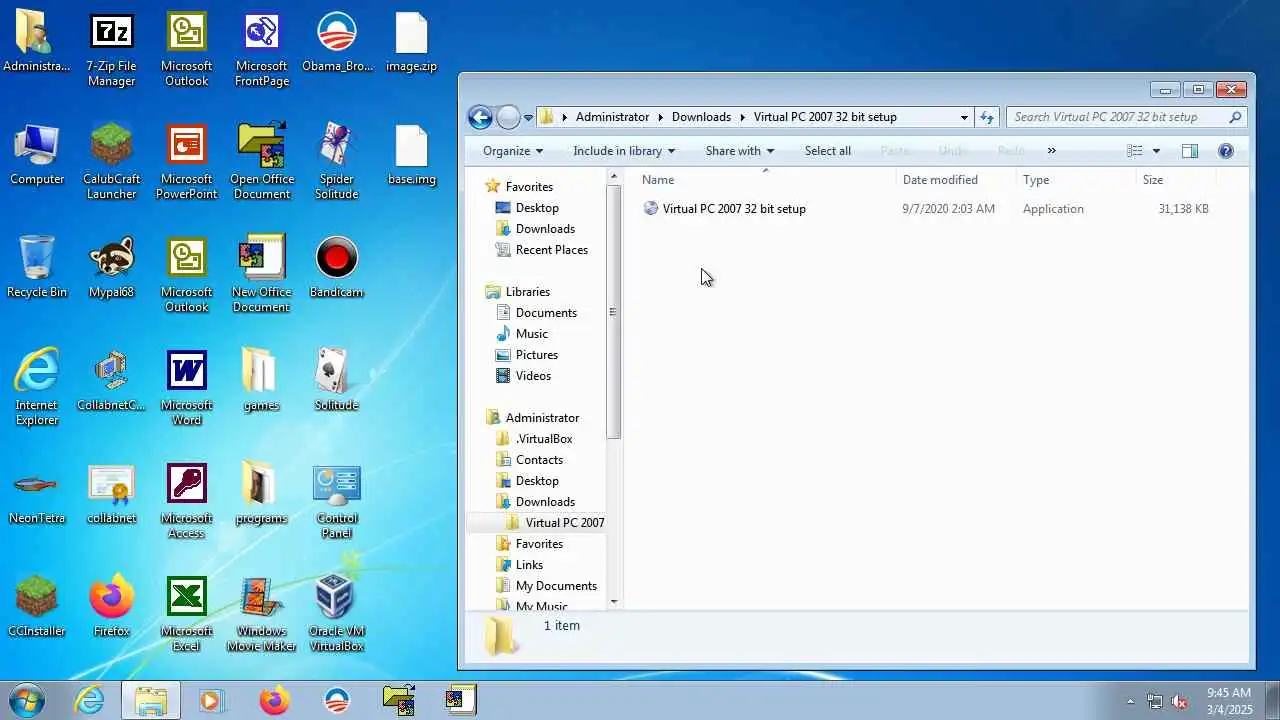Open the address bar history dropdown
Screen dimensions: 1280x720
click(964, 117)
